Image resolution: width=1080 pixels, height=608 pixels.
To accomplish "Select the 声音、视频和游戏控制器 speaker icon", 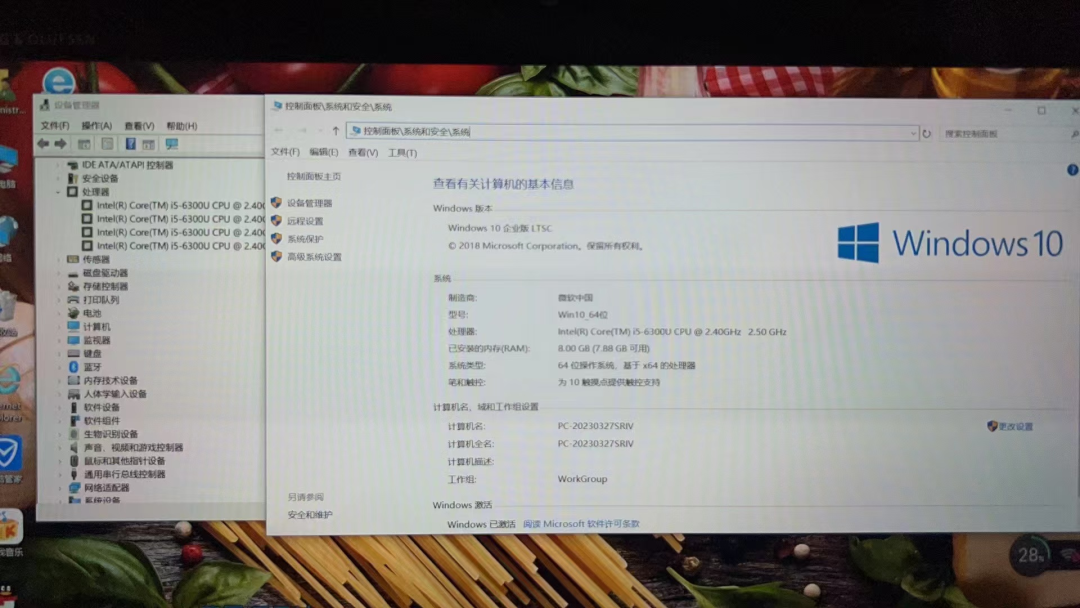I will (x=74, y=448).
